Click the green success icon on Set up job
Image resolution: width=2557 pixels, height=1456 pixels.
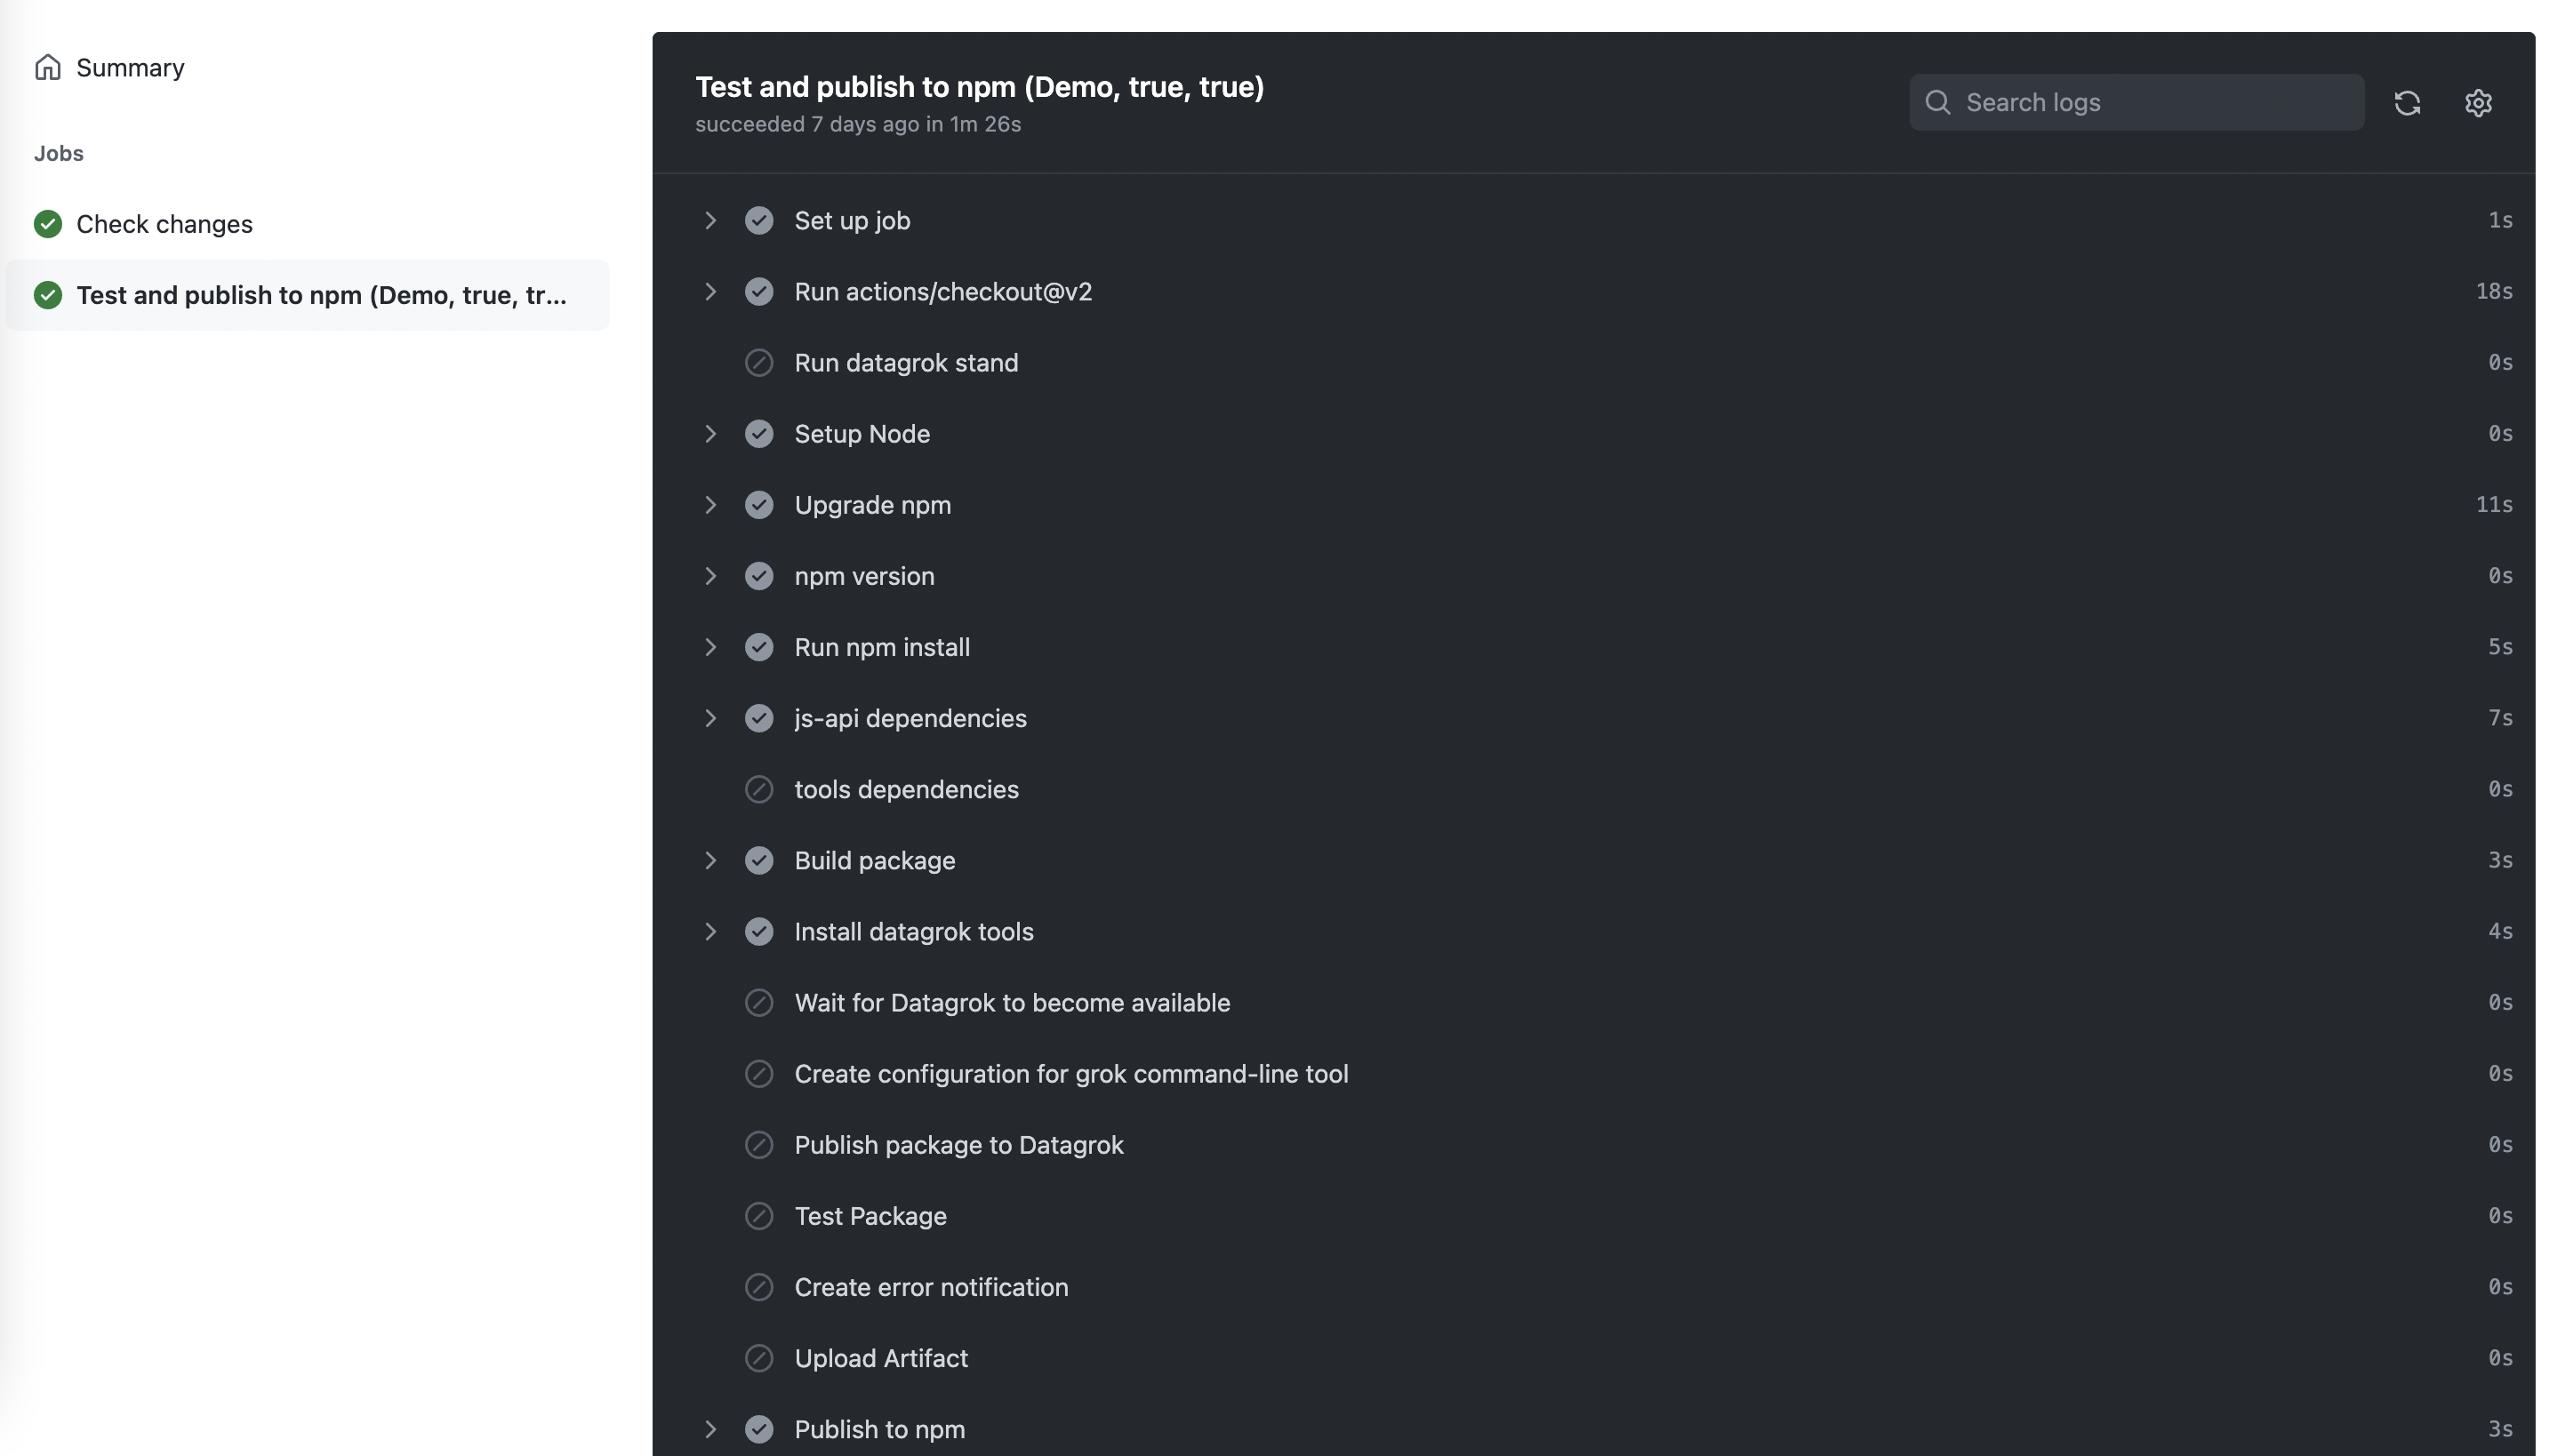click(759, 220)
